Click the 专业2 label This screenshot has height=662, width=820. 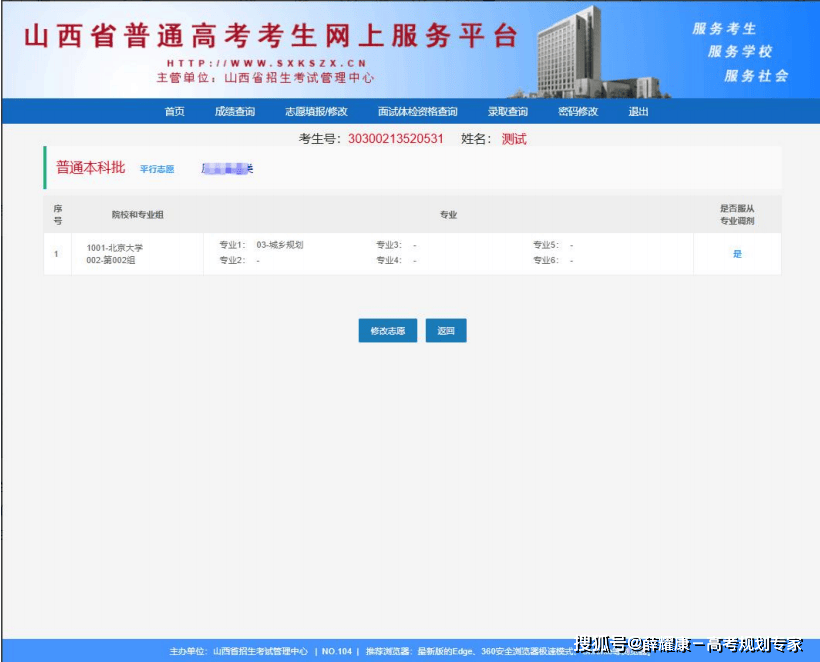tap(232, 260)
